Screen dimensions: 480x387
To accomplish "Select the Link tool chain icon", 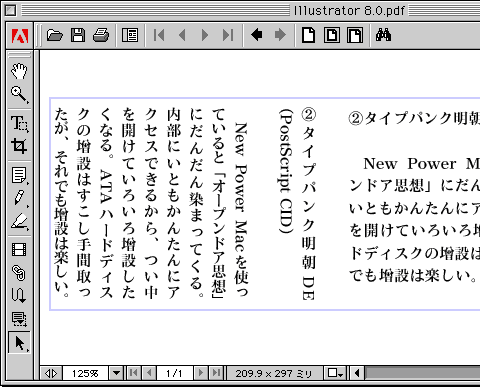I will pyautogui.click(x=19, y=272).
